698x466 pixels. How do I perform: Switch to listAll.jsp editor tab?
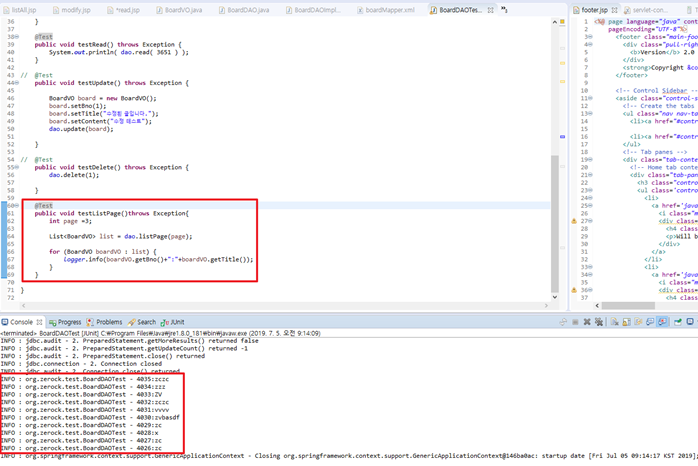[x=20, y=10]
